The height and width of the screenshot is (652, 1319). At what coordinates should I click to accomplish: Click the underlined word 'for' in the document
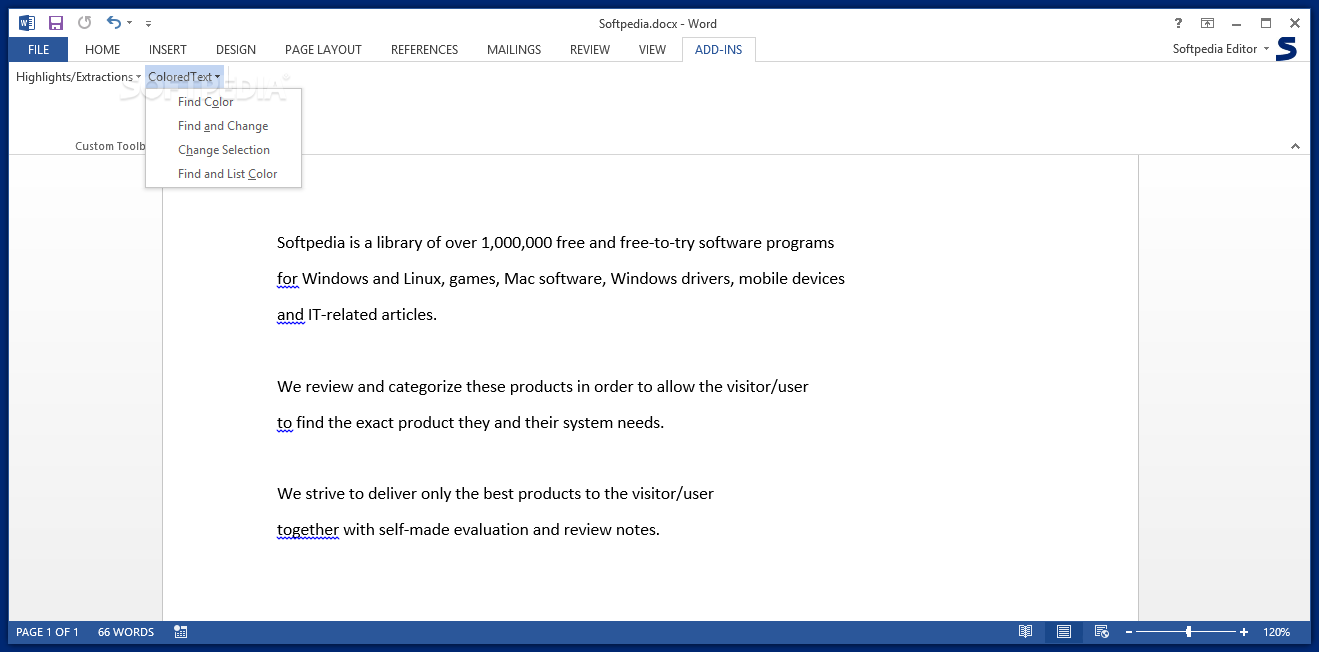[287, 279]
